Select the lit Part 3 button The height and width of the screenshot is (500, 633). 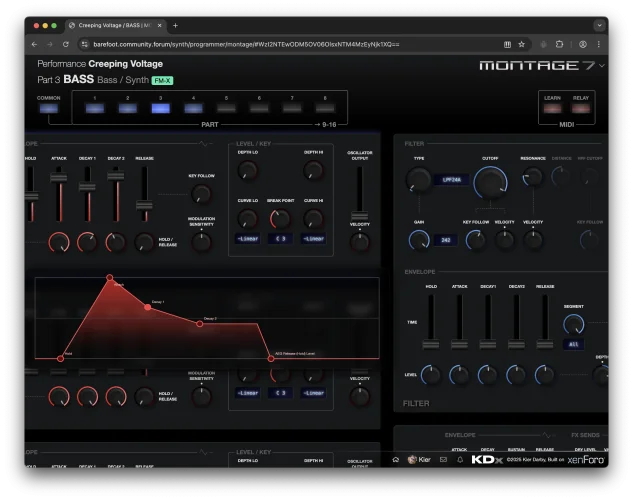pyautogui.click(x=160, y=108)
